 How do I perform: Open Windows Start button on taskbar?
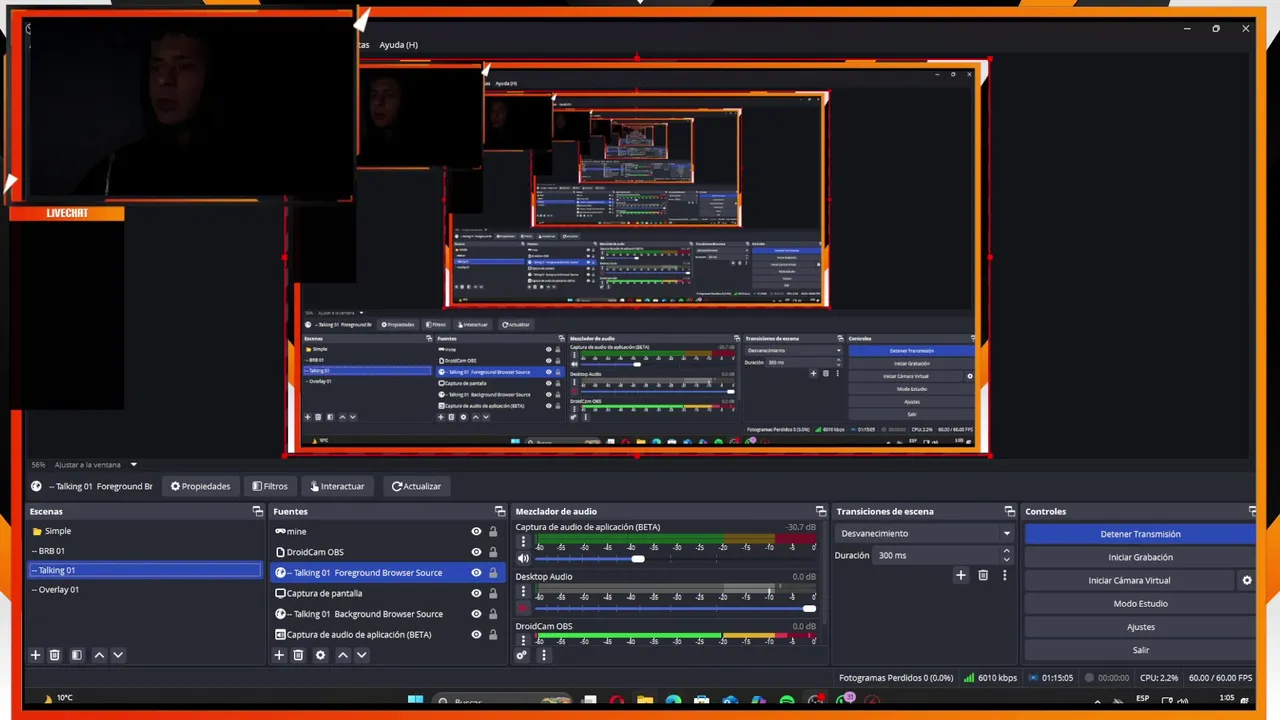point(415,700)
